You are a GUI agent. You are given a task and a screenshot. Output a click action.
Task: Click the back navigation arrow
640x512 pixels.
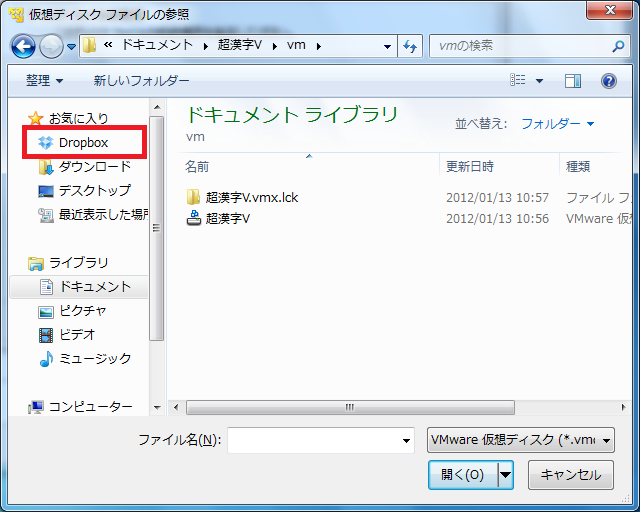click(24, 46)
